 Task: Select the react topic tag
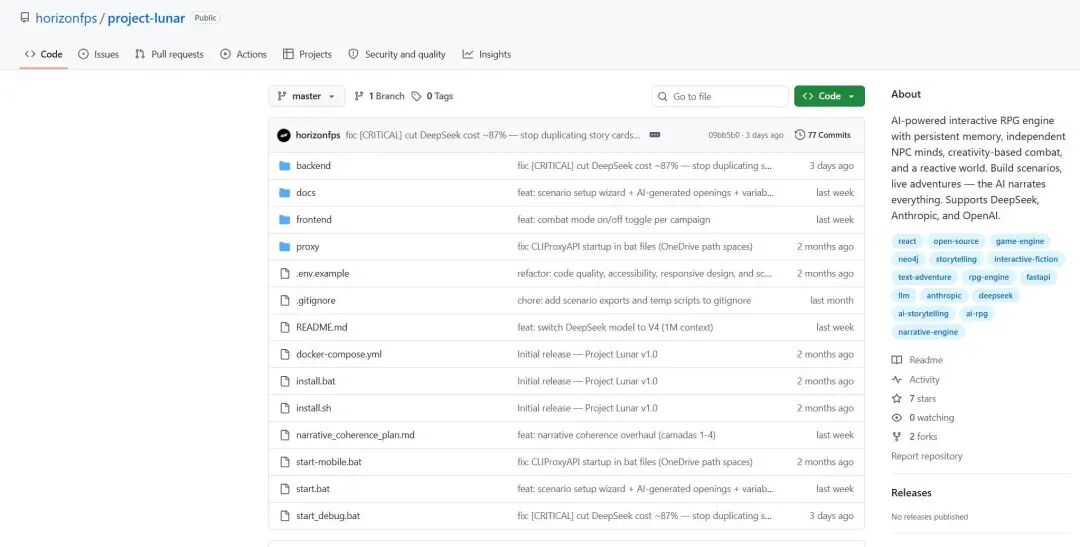[x=907, y=242]
